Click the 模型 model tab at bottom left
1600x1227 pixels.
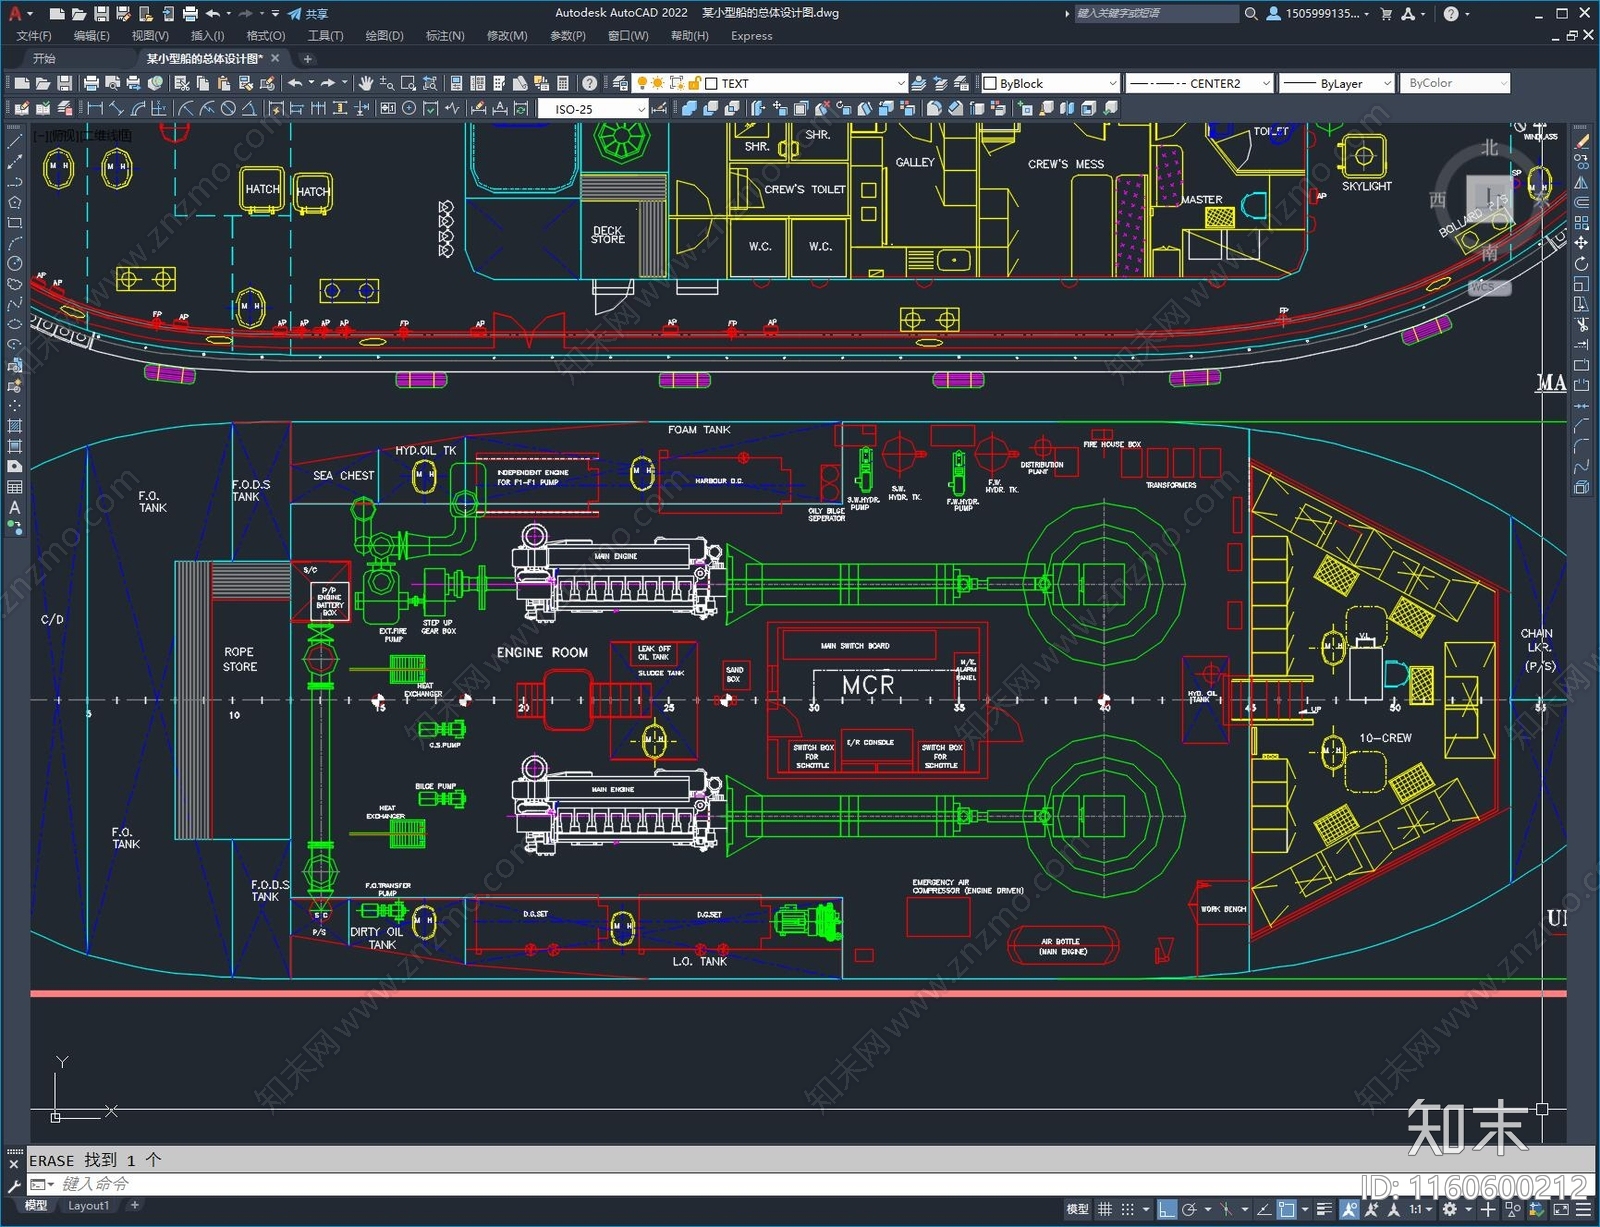36,1206
